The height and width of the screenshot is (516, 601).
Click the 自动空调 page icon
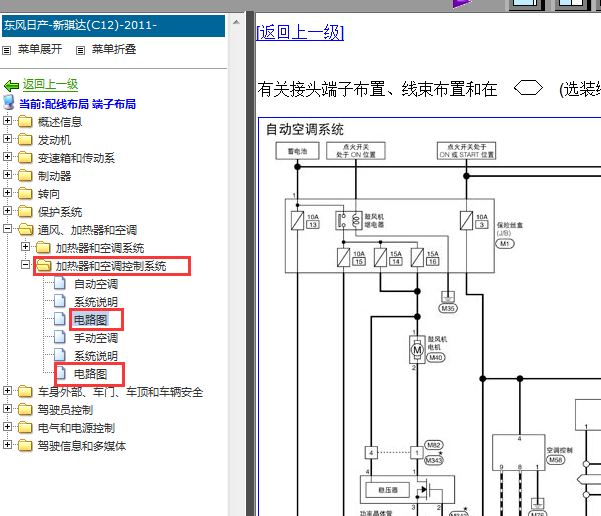pyautogui.click(x=59, y=283)
